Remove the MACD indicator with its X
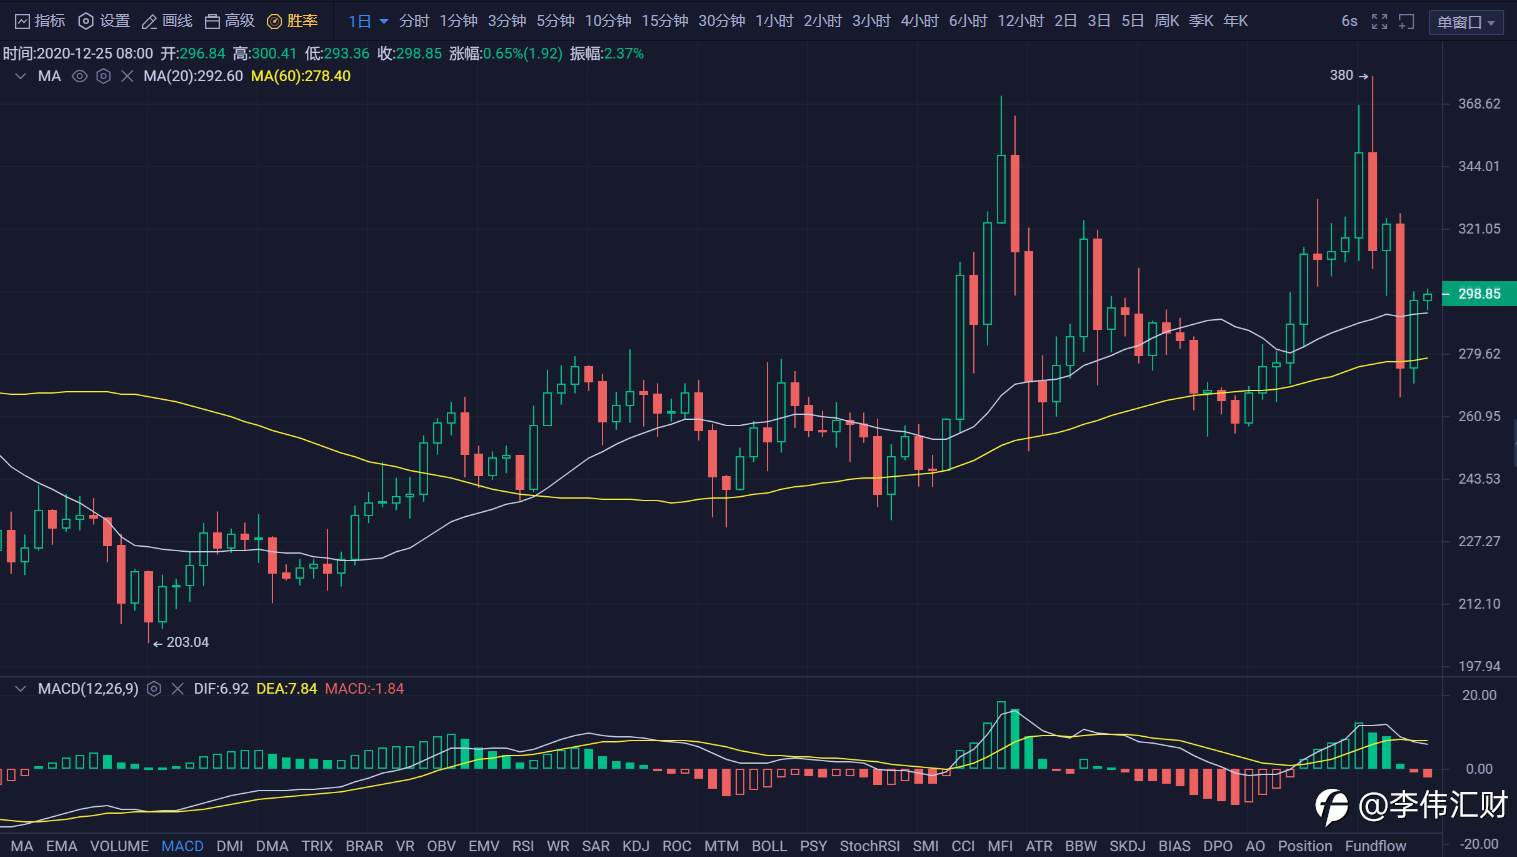 177,689
